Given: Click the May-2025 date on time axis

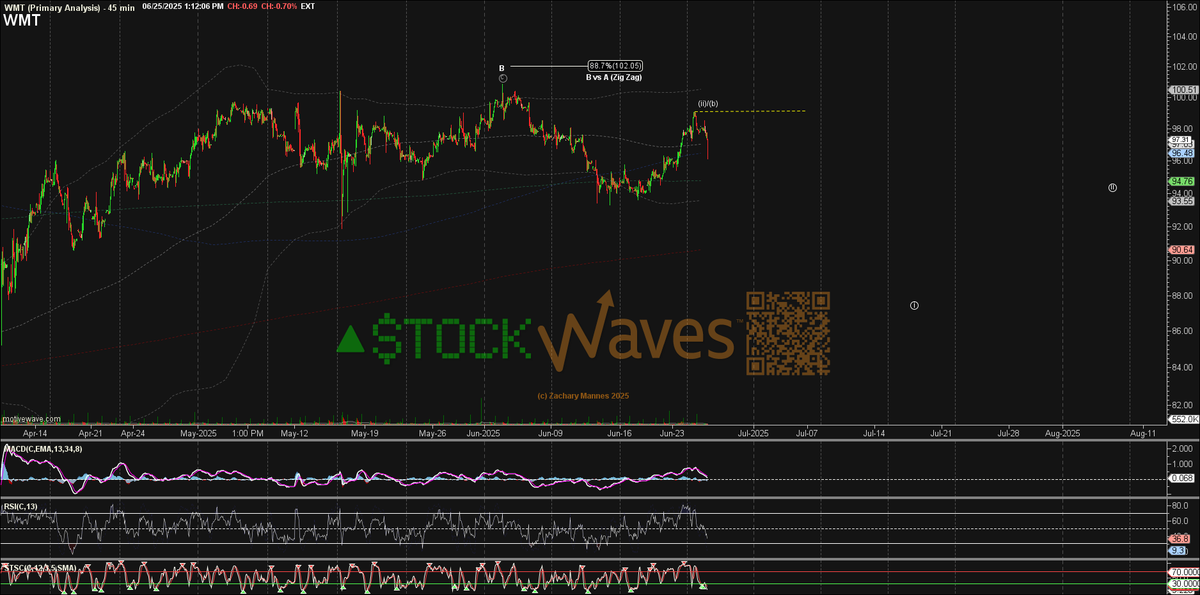Looking at the screenshot, I should [199, 435].
